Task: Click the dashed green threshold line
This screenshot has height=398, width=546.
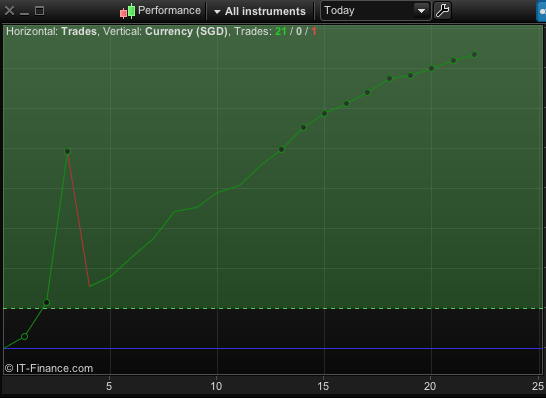Action: [x=273, y=308]
